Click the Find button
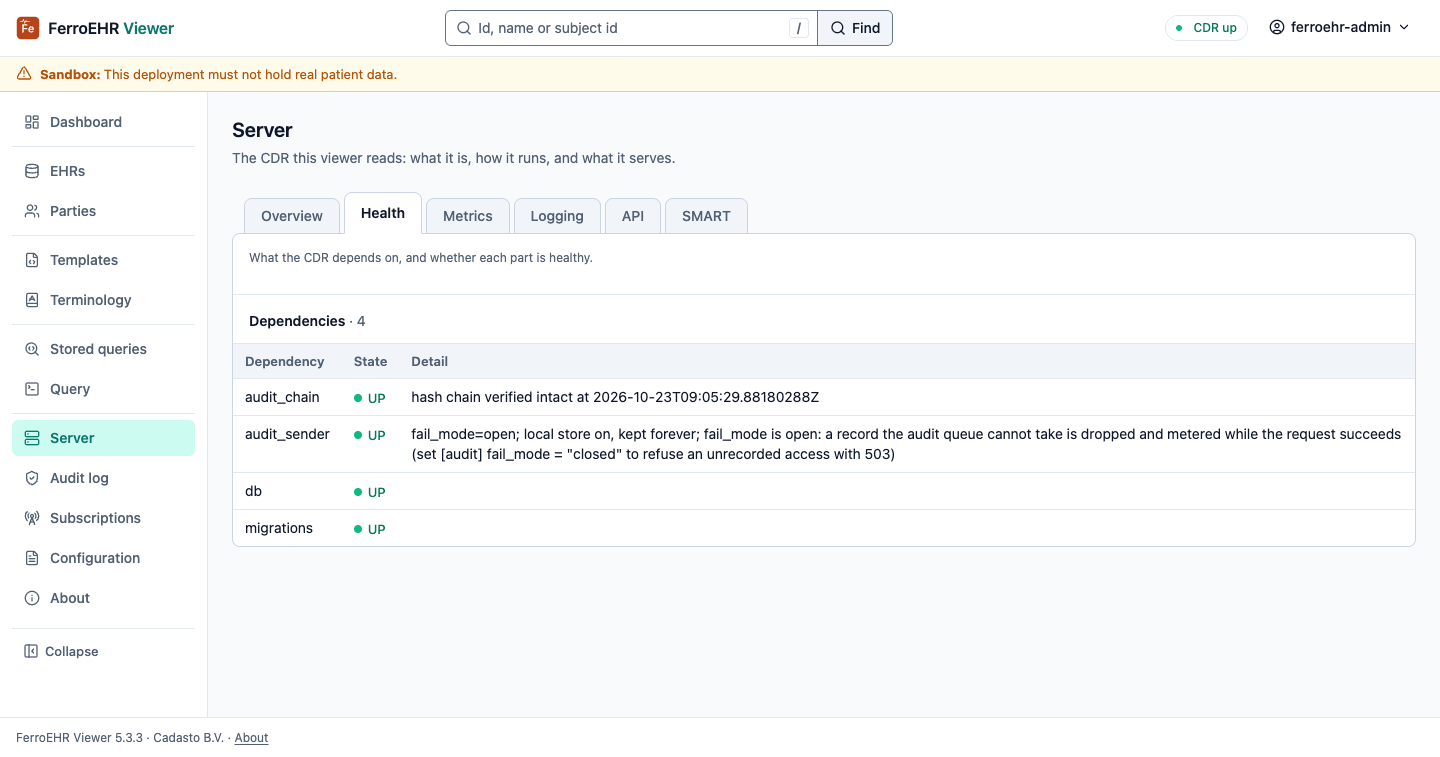 (x=855, y=28)
